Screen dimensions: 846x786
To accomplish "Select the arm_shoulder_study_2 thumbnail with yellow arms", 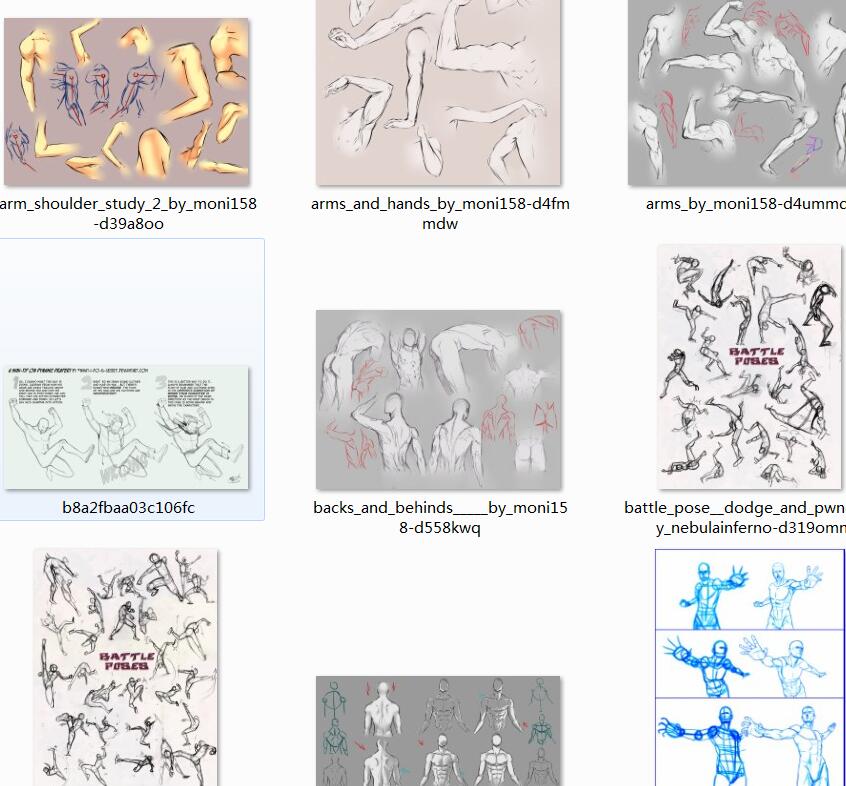I will pyautogui.click(x=126, y=101).
